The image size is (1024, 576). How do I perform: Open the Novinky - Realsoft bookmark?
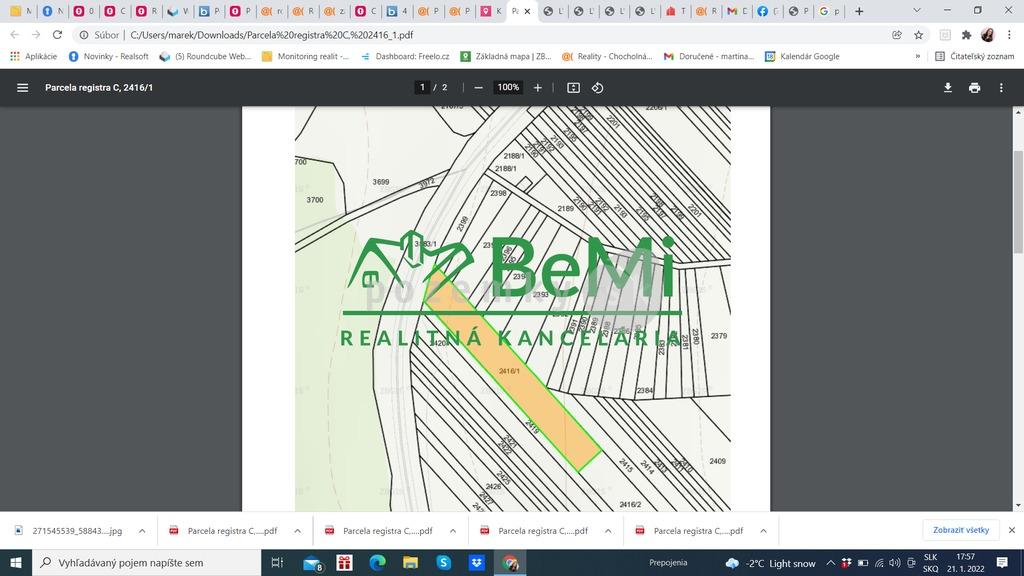[109, 56]
